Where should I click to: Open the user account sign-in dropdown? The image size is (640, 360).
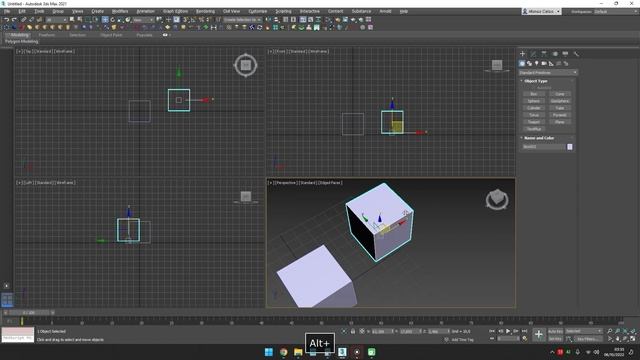[x=541, y=11]
